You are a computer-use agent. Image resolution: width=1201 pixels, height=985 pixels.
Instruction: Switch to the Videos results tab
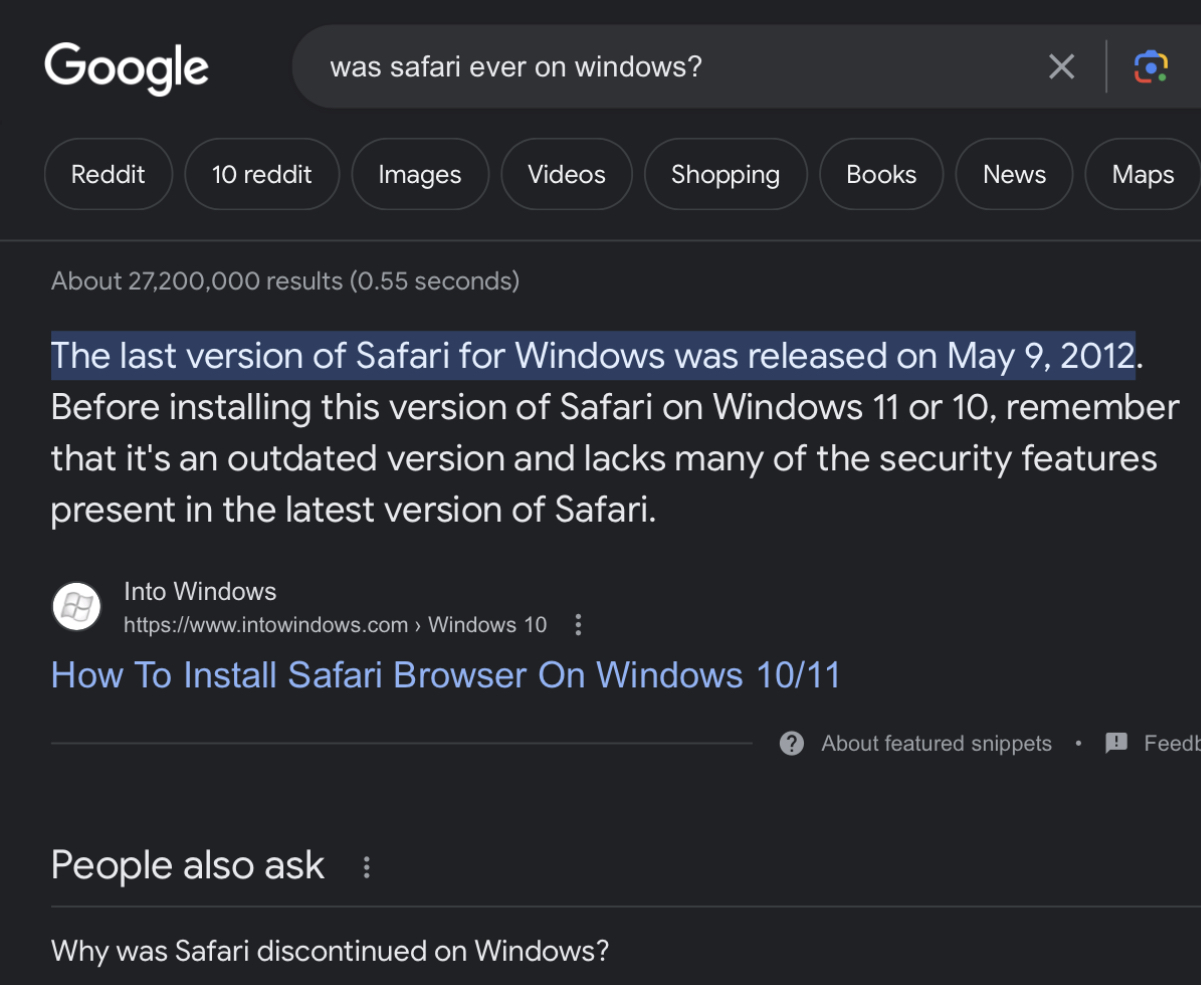pyautogui.click(x=567, y=174)
